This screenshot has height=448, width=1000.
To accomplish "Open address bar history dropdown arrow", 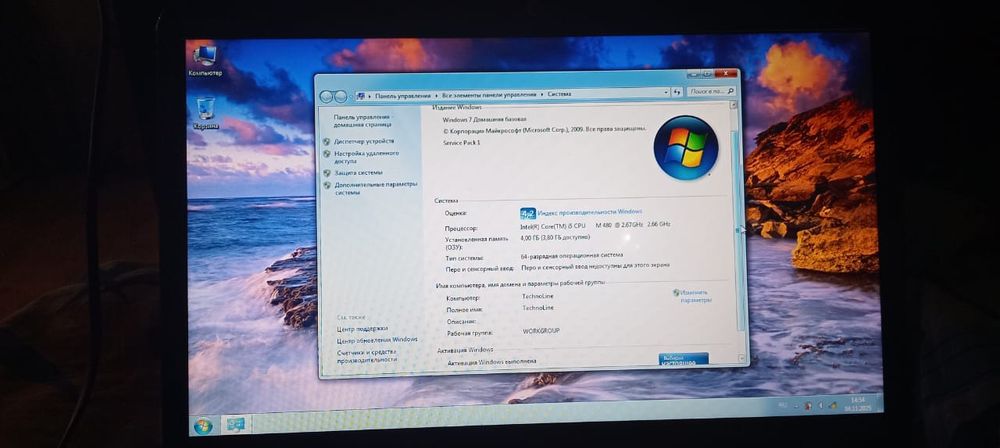I will (665, 93).
